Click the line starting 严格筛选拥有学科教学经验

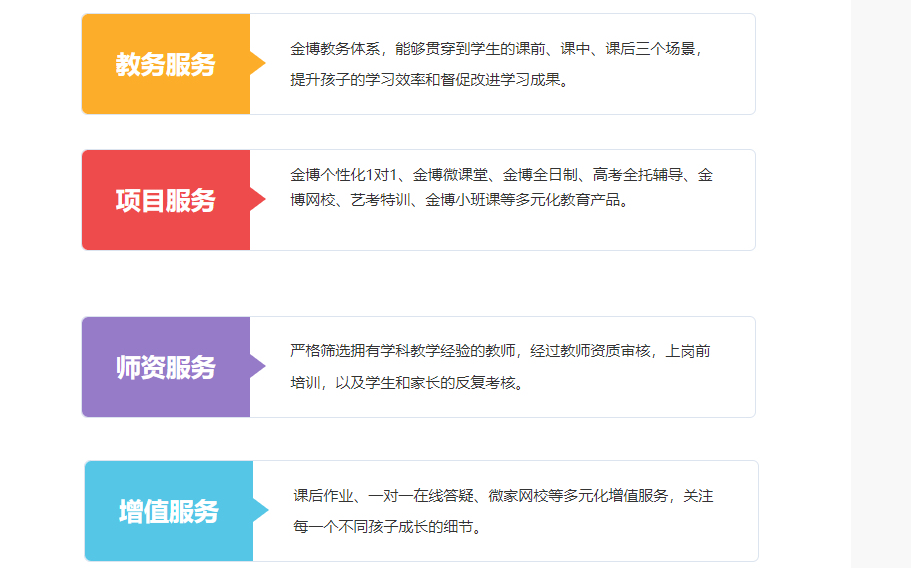point(500,351)
